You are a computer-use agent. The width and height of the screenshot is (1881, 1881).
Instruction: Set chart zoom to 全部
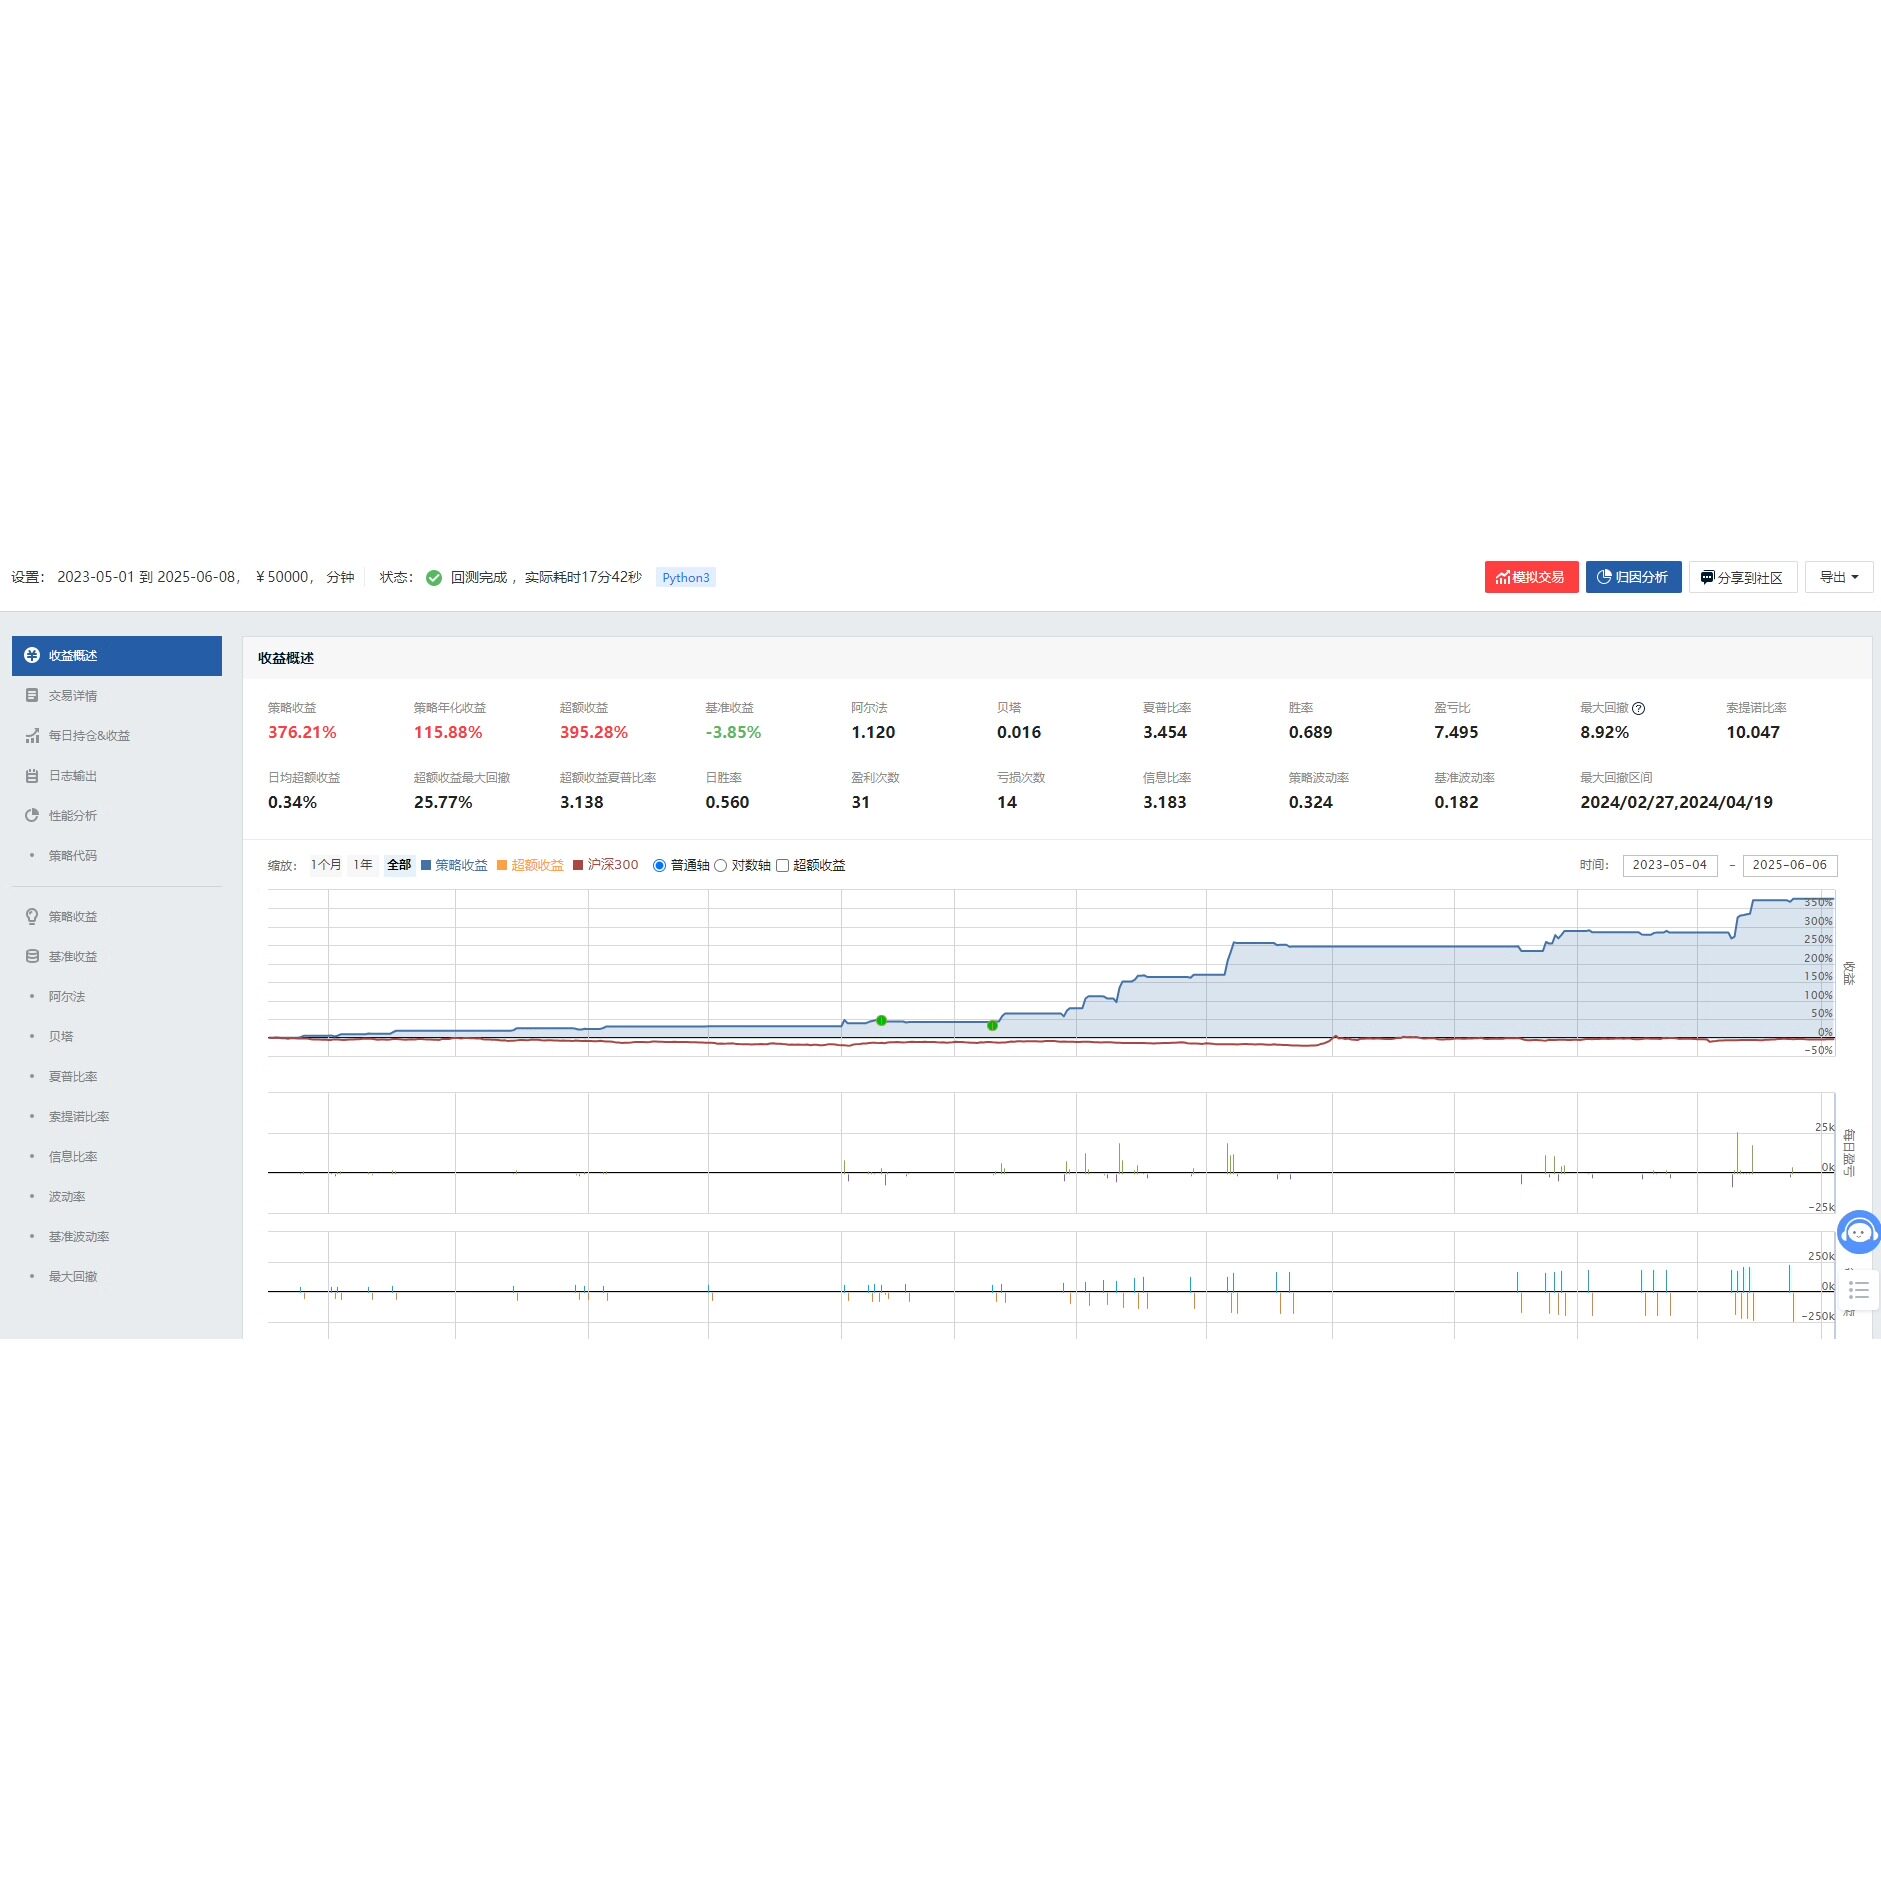(x=399, y=865)
